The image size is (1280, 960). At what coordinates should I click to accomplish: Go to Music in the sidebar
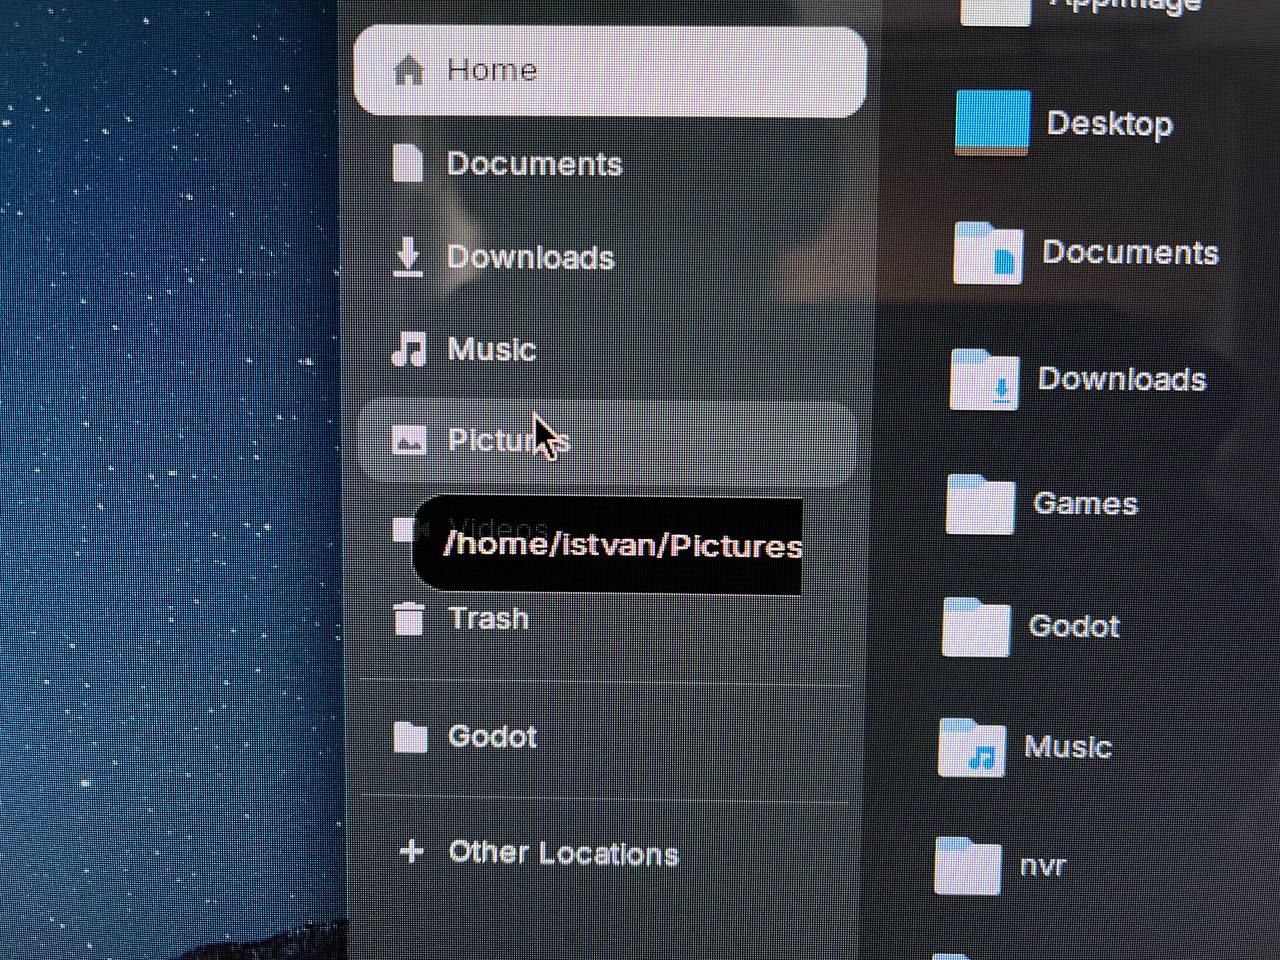[608, 349]
